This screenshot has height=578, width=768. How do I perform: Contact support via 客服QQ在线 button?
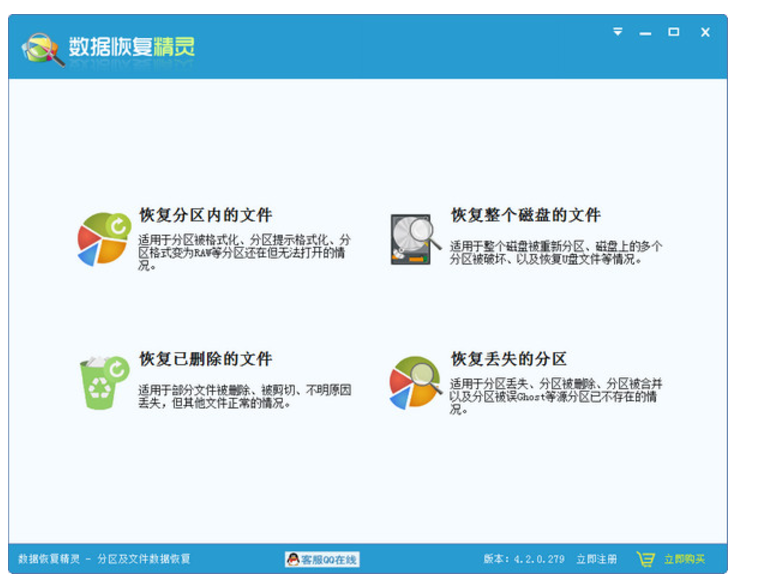pos(321,559)
